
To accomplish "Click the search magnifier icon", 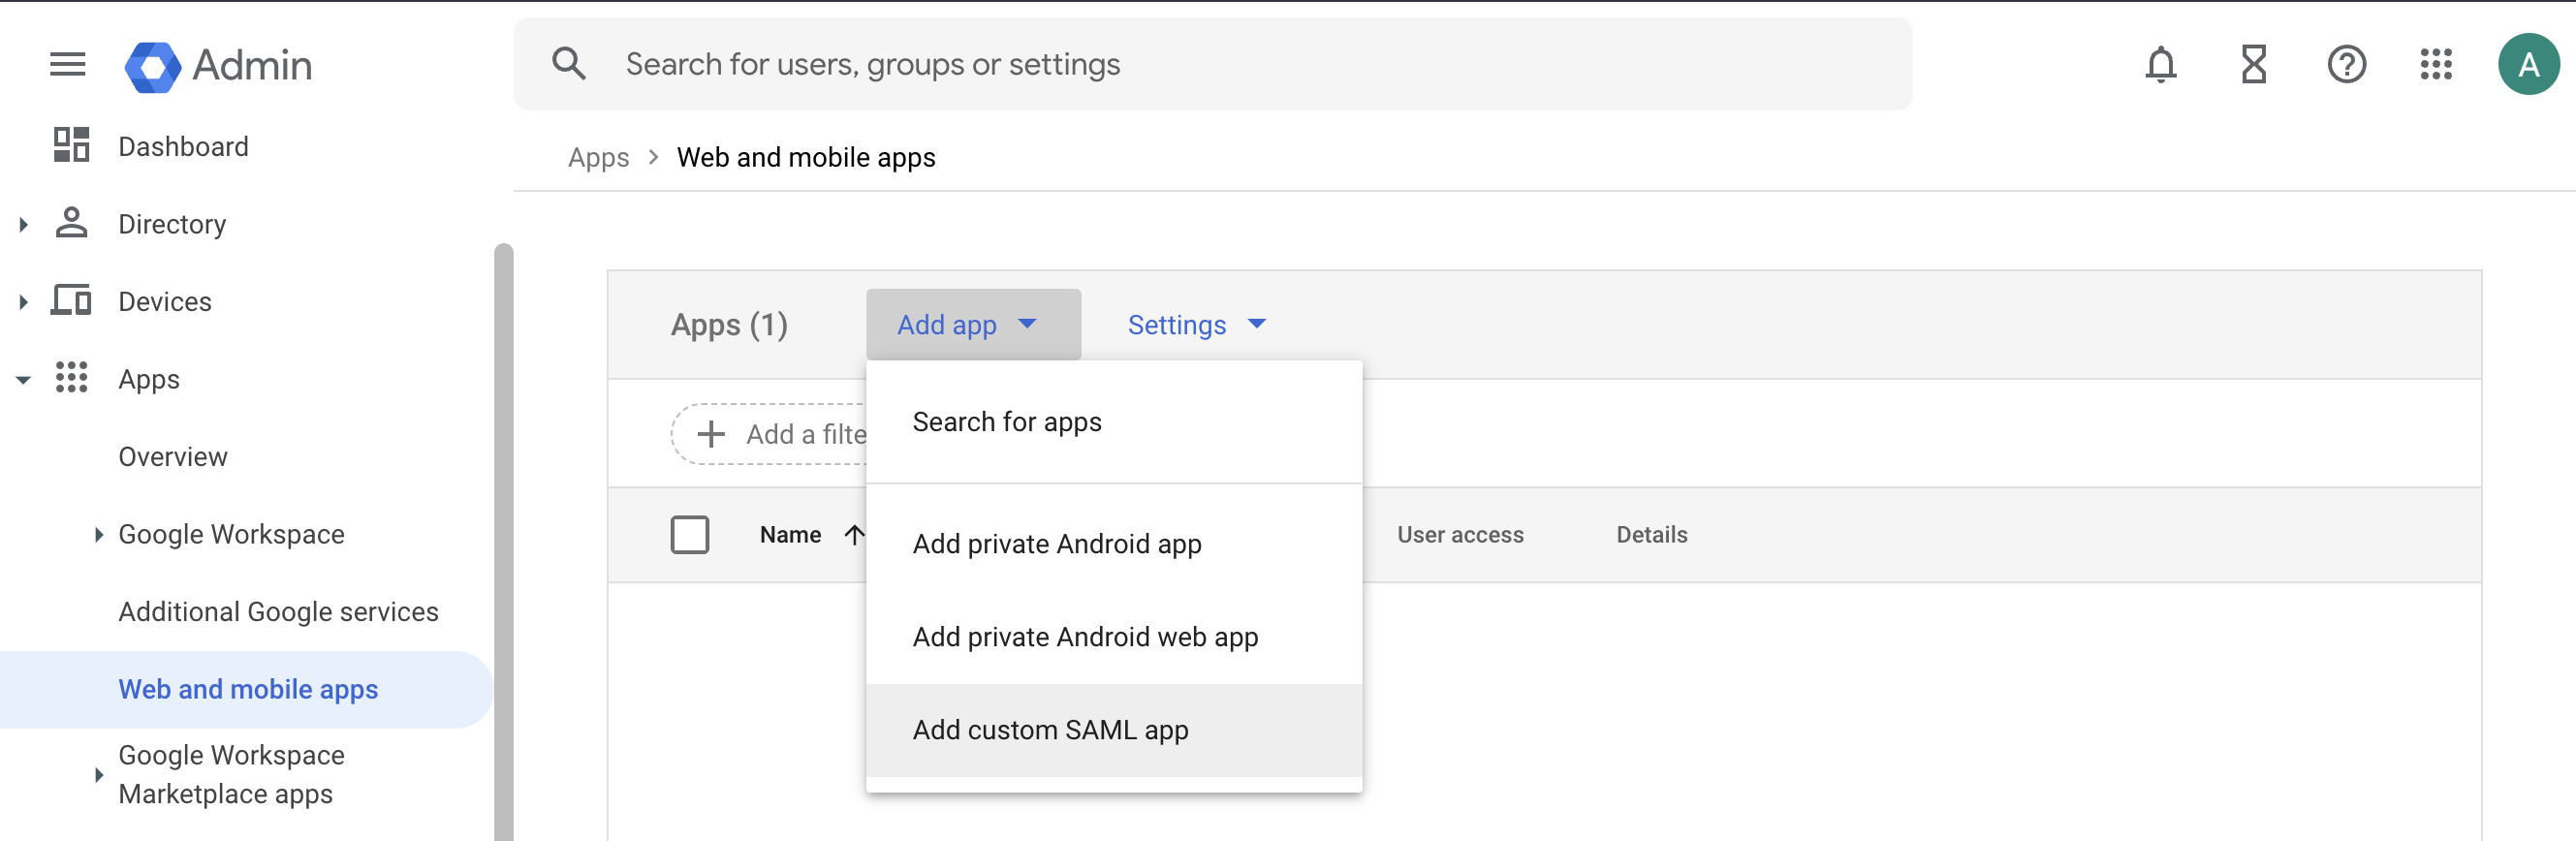I will 569,64.
